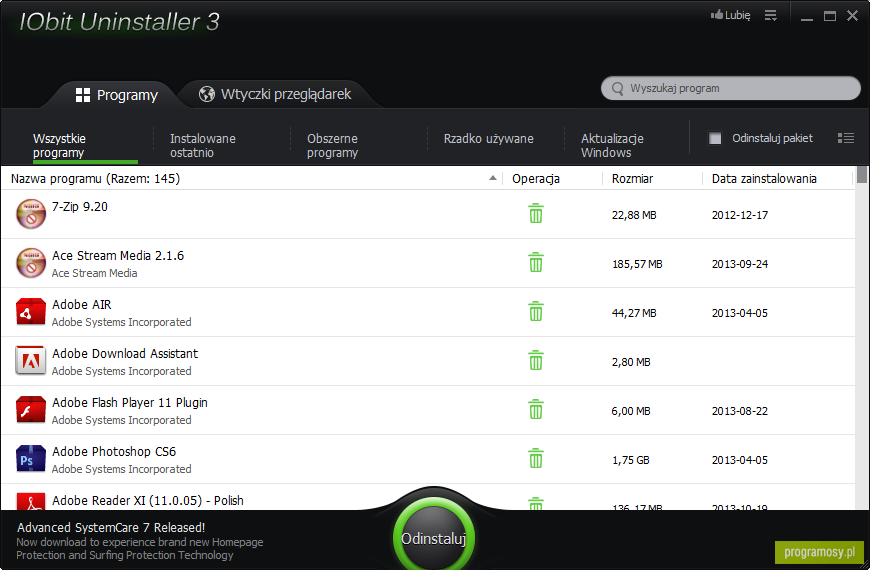Select Wszystkie programy filter

point(59,145)
